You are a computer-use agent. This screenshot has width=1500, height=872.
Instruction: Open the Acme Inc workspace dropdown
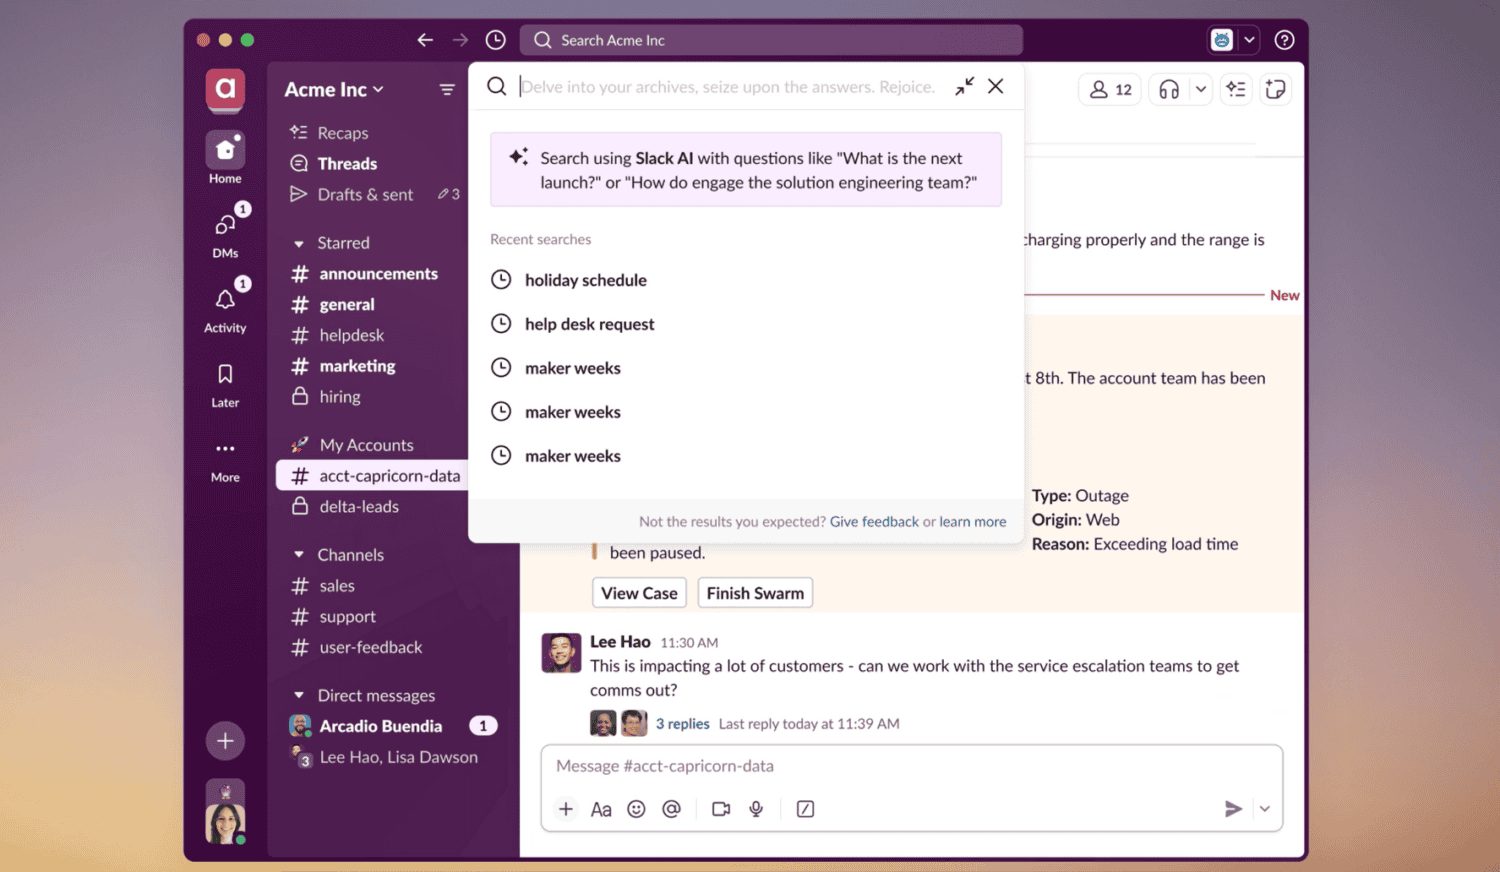[x=333, y=89]
